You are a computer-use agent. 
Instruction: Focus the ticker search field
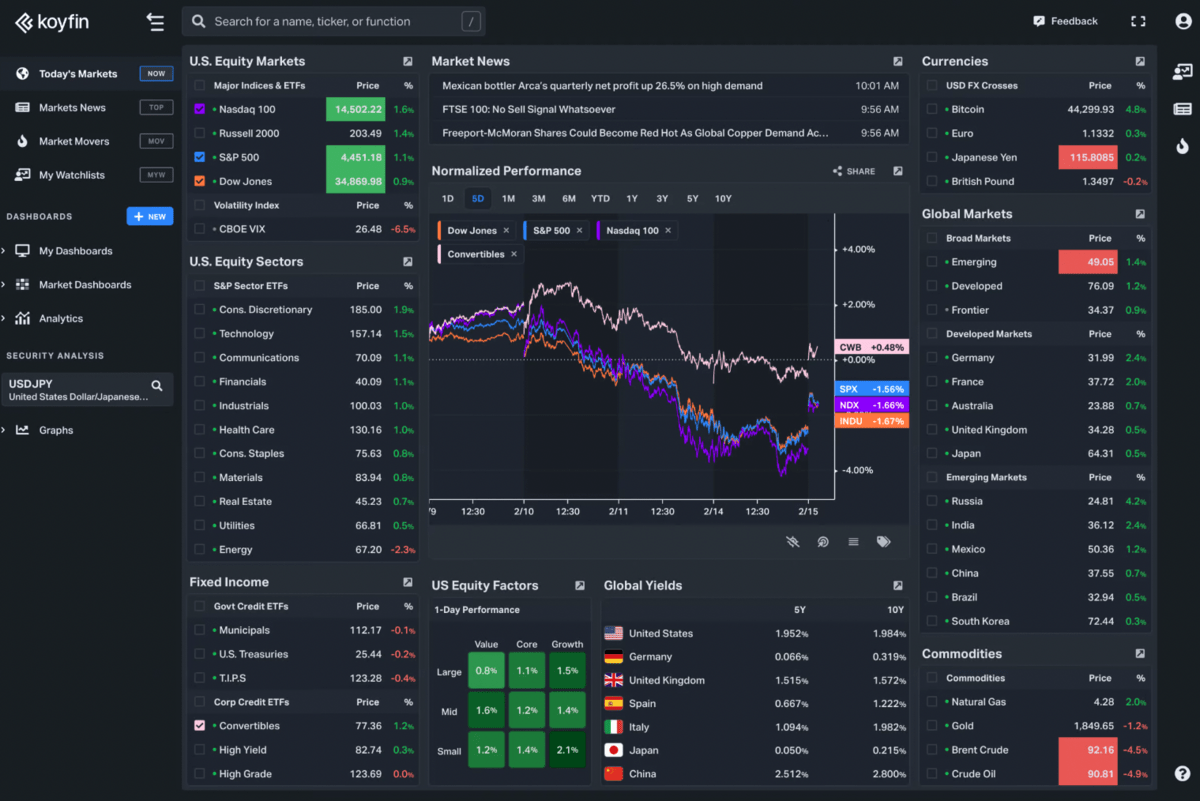coord(334,21)
